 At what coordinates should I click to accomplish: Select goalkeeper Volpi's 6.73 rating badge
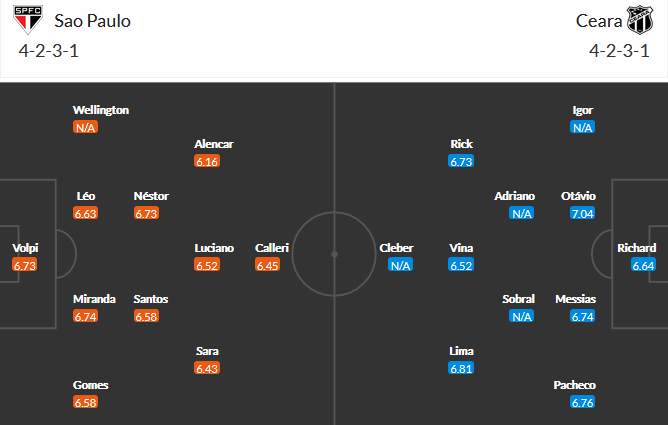click(x=25, y=265)
